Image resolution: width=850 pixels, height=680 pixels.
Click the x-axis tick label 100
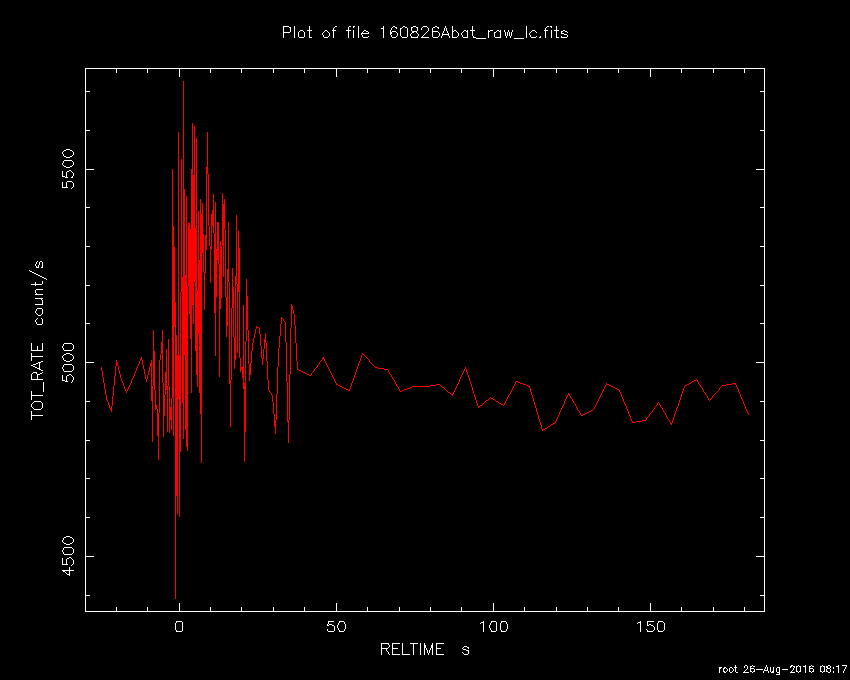(x=493, y=627)
